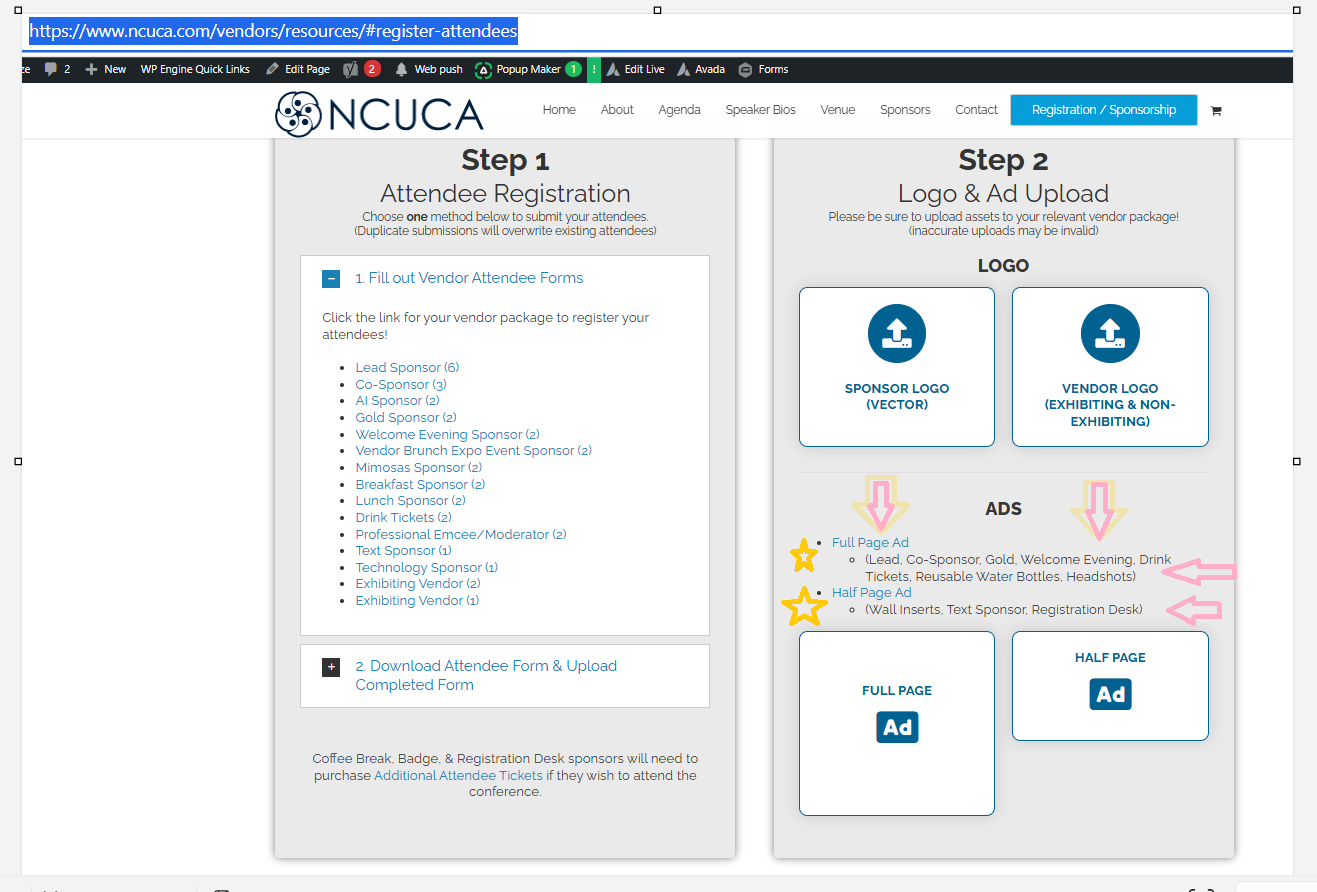Viewport: 1317px width, 892px height.
Task: Open the Avada admin bar menu
Action: point(701,69)
